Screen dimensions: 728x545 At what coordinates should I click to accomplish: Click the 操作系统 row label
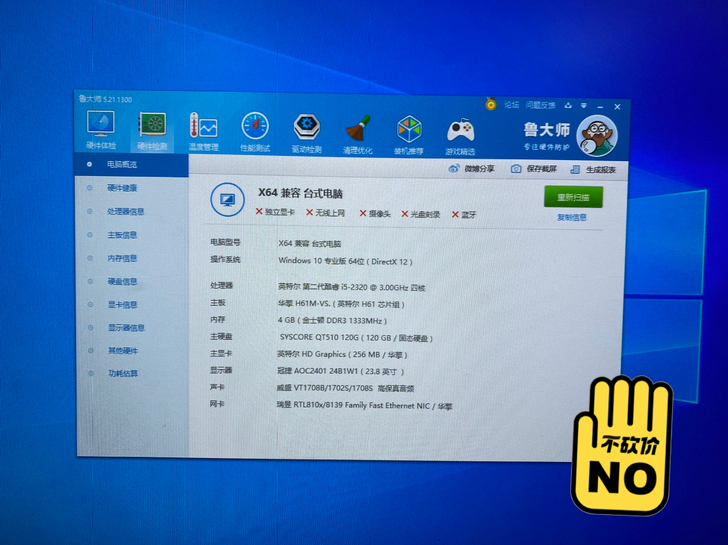225,259
